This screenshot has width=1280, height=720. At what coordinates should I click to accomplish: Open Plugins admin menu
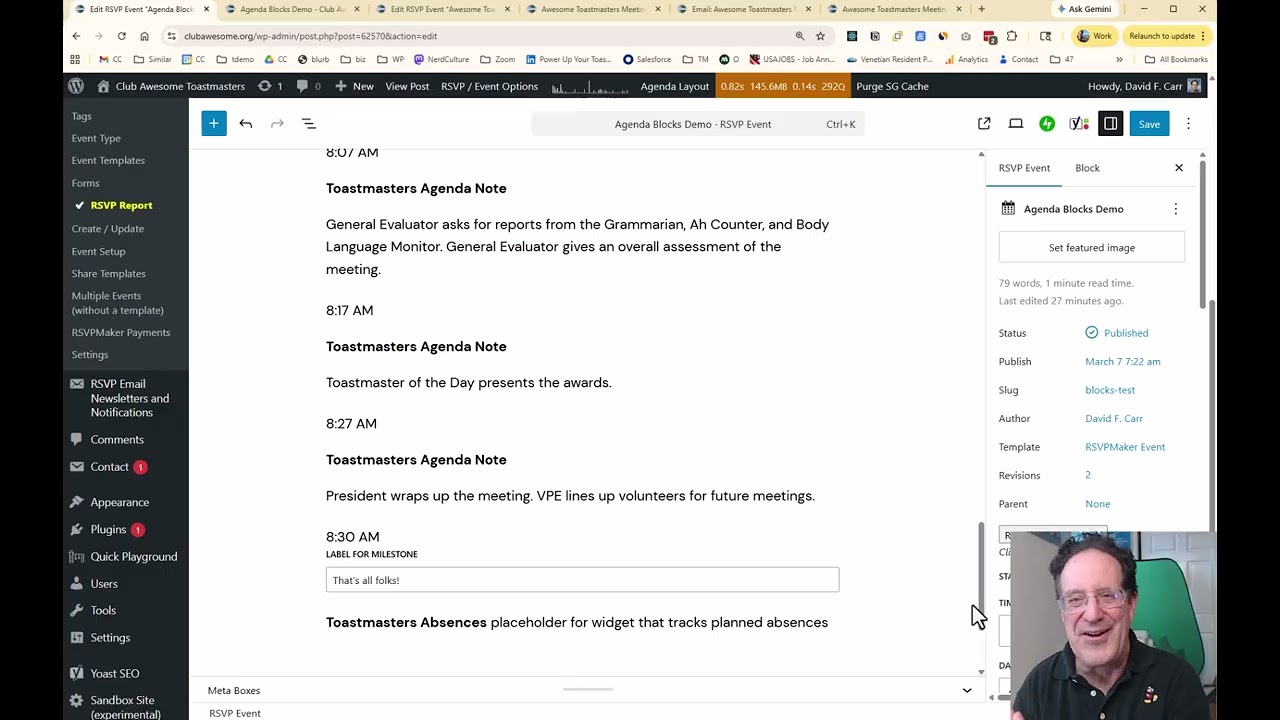click(x=108, y=530)
